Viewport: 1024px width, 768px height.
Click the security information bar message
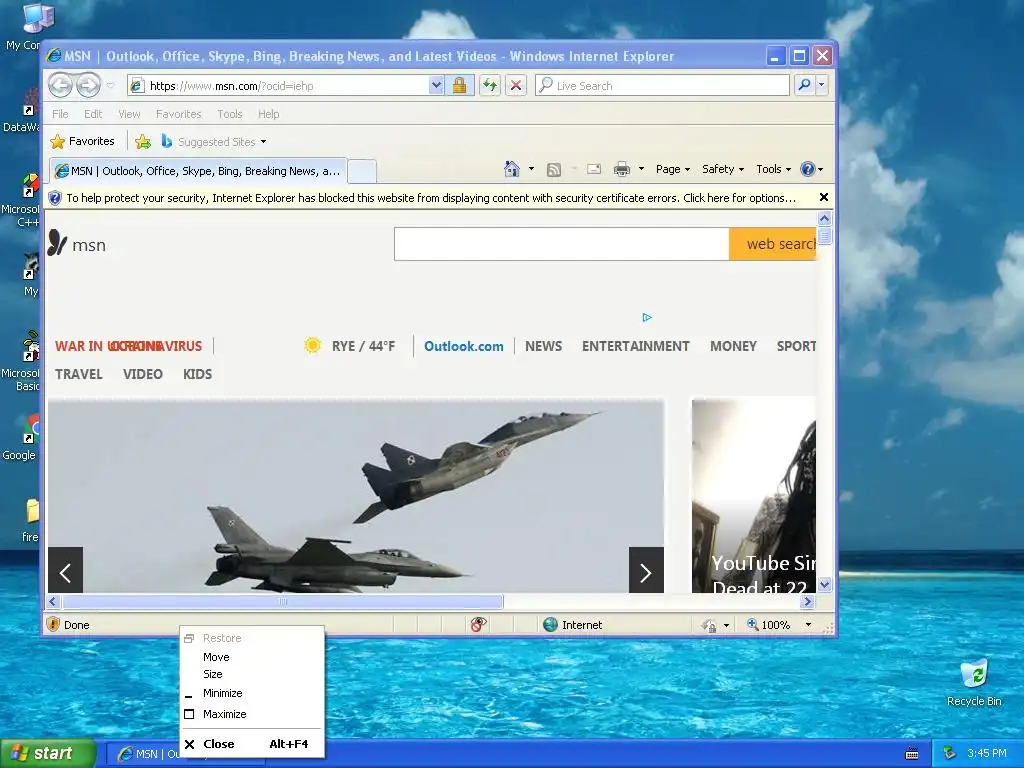[431, 198]
